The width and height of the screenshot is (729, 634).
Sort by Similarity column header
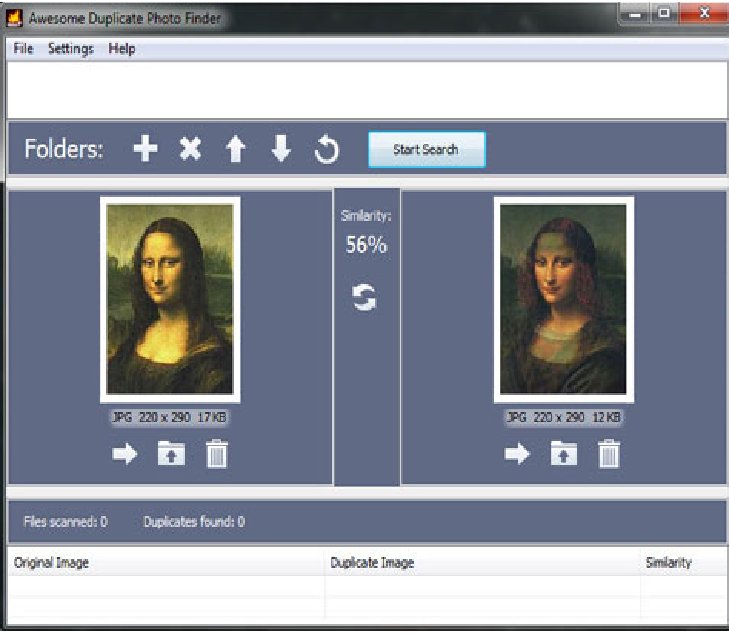click(668, 563)
